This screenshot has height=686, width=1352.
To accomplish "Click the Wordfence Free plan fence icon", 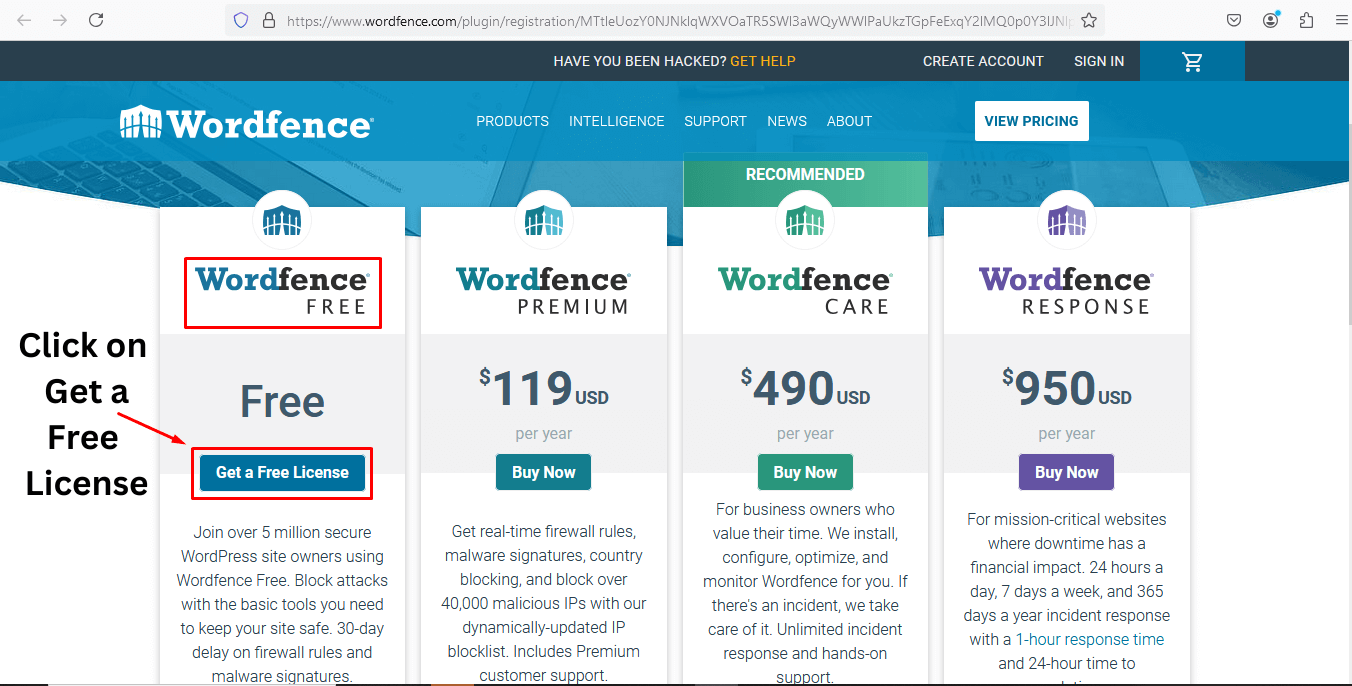I will pyautogui.click(x=281, y=219).
